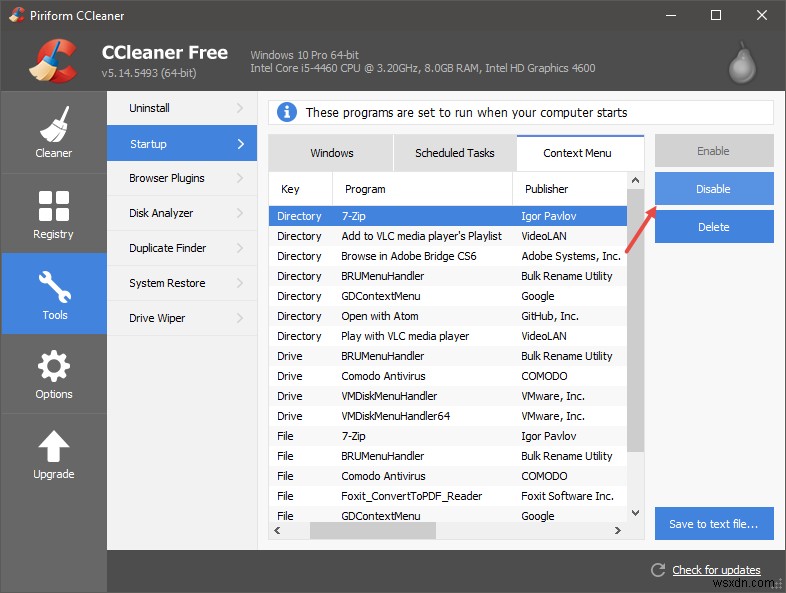Click Save to text file button
The image size is (786, 593).
pos(714,523)
